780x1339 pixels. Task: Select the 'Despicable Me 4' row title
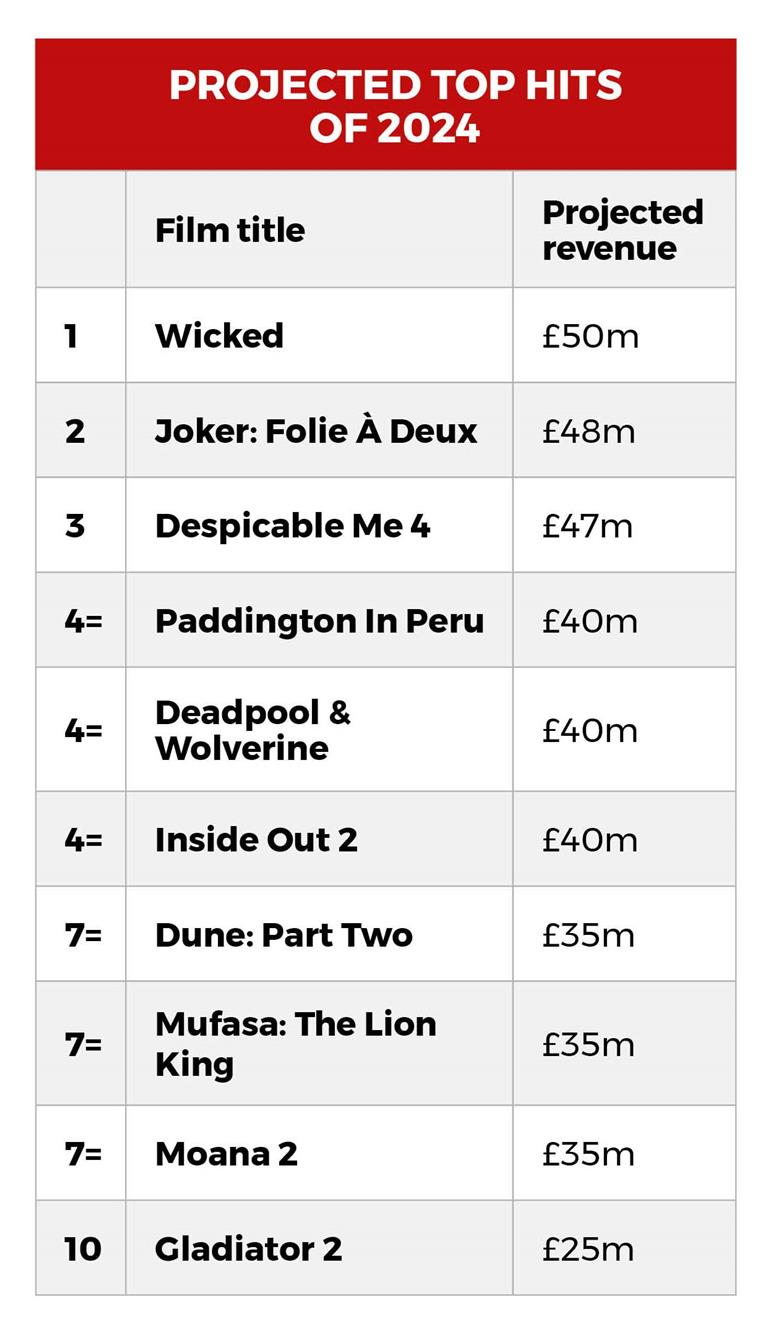click(292, 526)
